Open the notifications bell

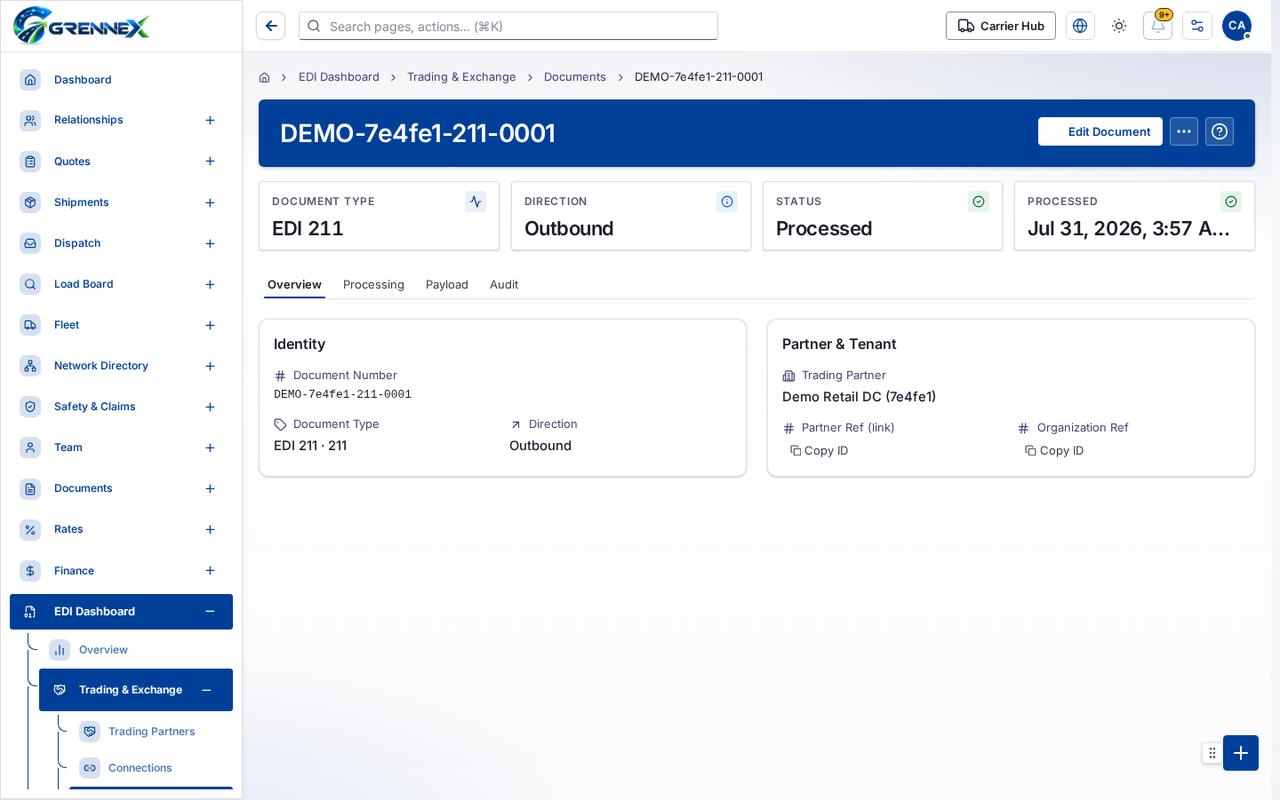click(x=1158, y=26)
